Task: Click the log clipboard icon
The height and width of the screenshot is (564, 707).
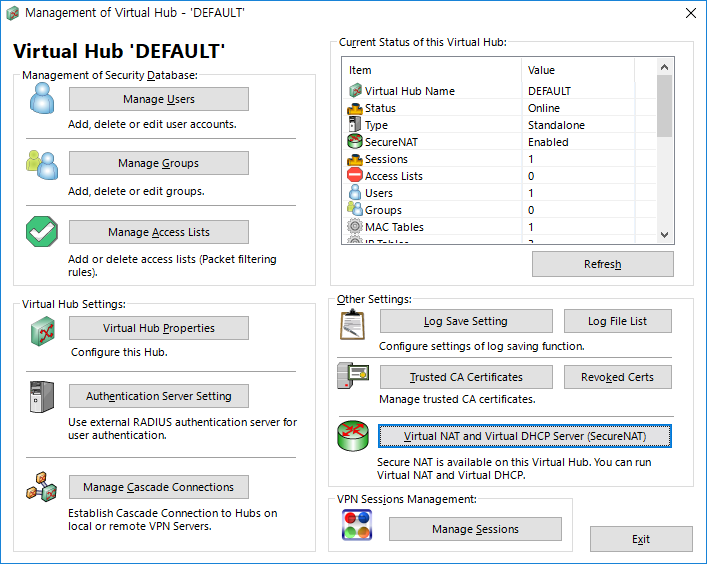Action: point(352,324)
